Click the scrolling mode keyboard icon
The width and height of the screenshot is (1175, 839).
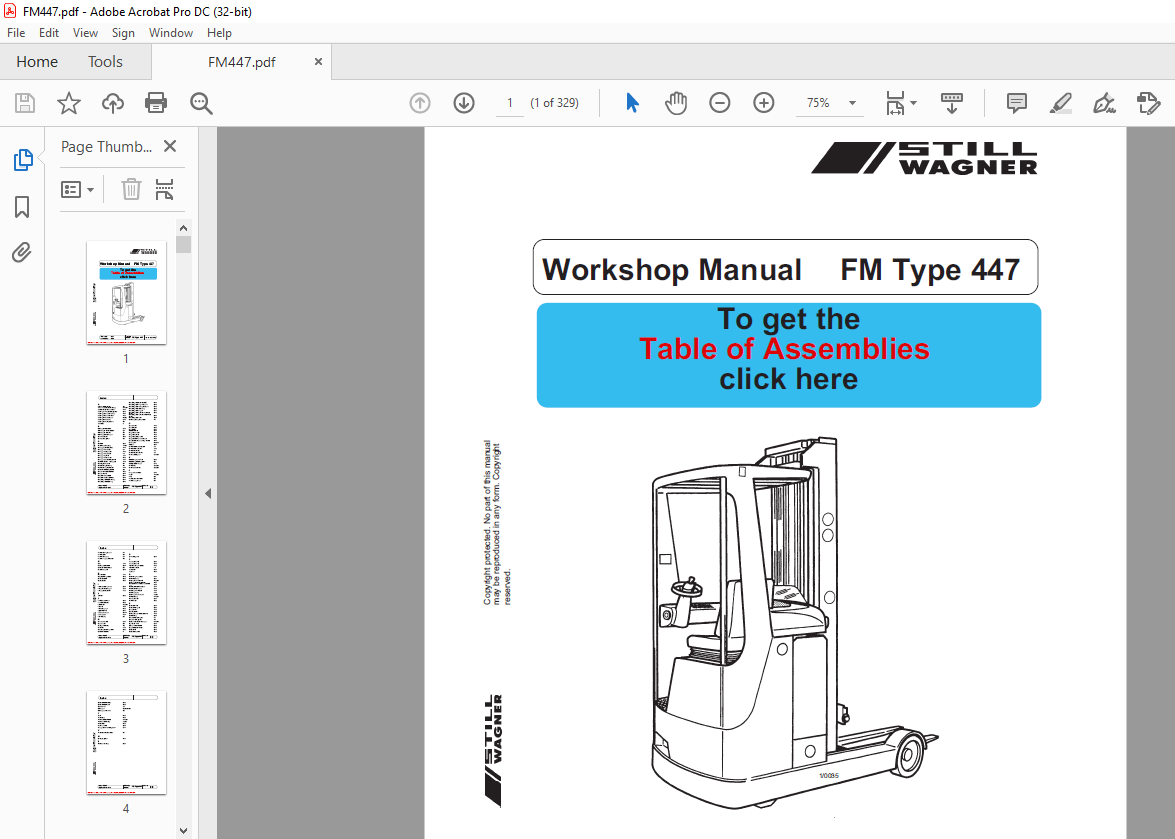952,103
